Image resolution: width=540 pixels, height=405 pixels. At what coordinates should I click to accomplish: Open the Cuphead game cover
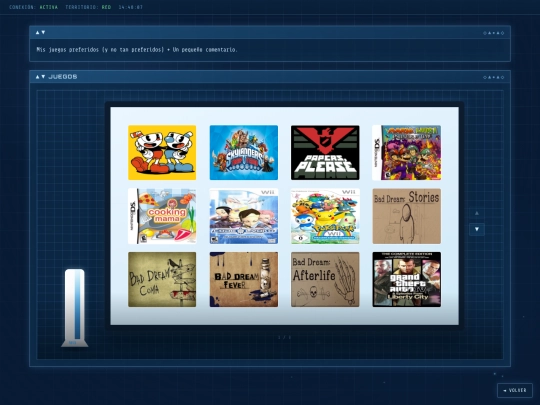click(x=162, y=153)
